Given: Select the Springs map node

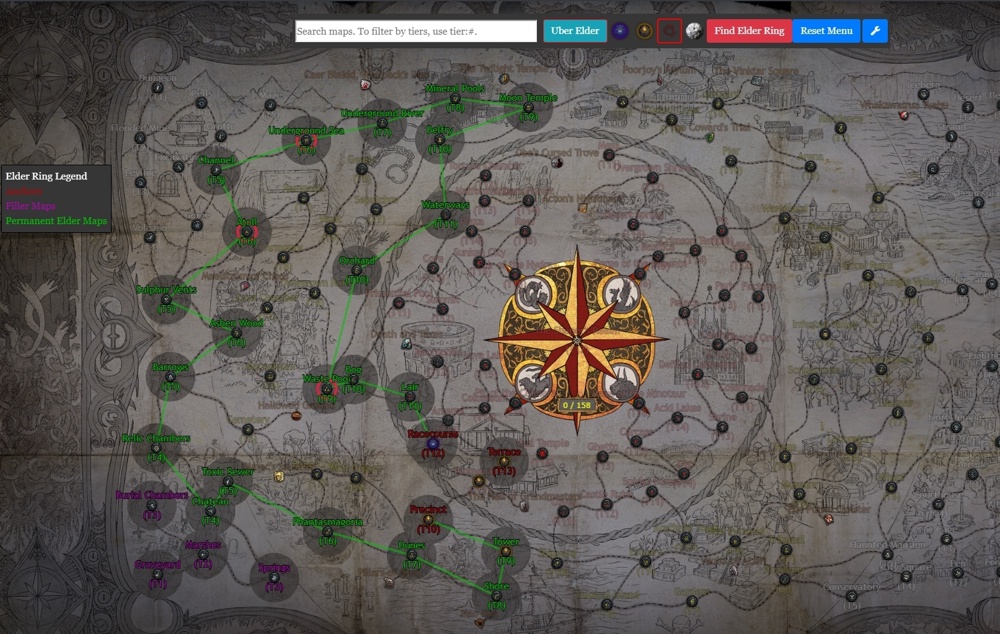Looking at the screenshot, I should [274, 578].
